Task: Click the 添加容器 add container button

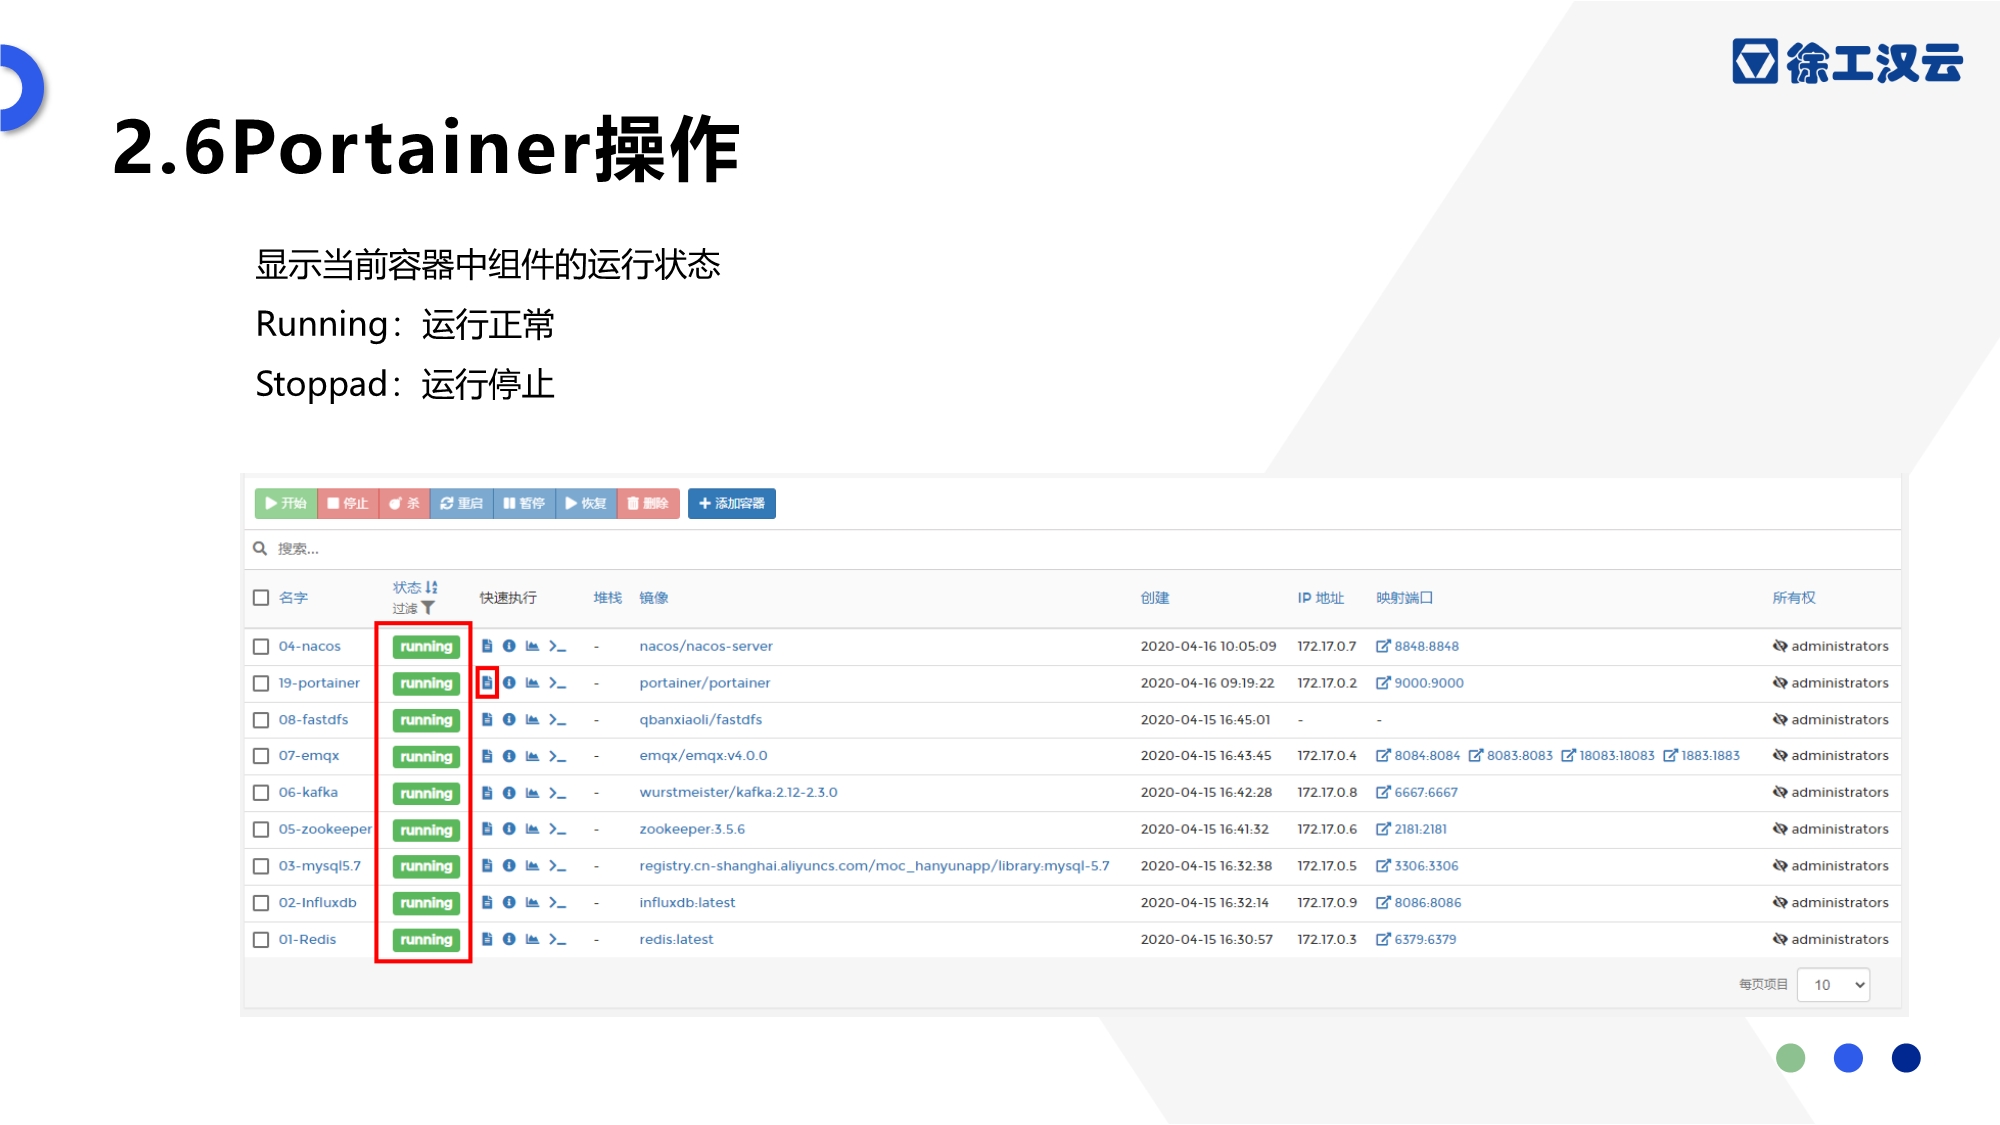Action: click(x=732, y=503)
